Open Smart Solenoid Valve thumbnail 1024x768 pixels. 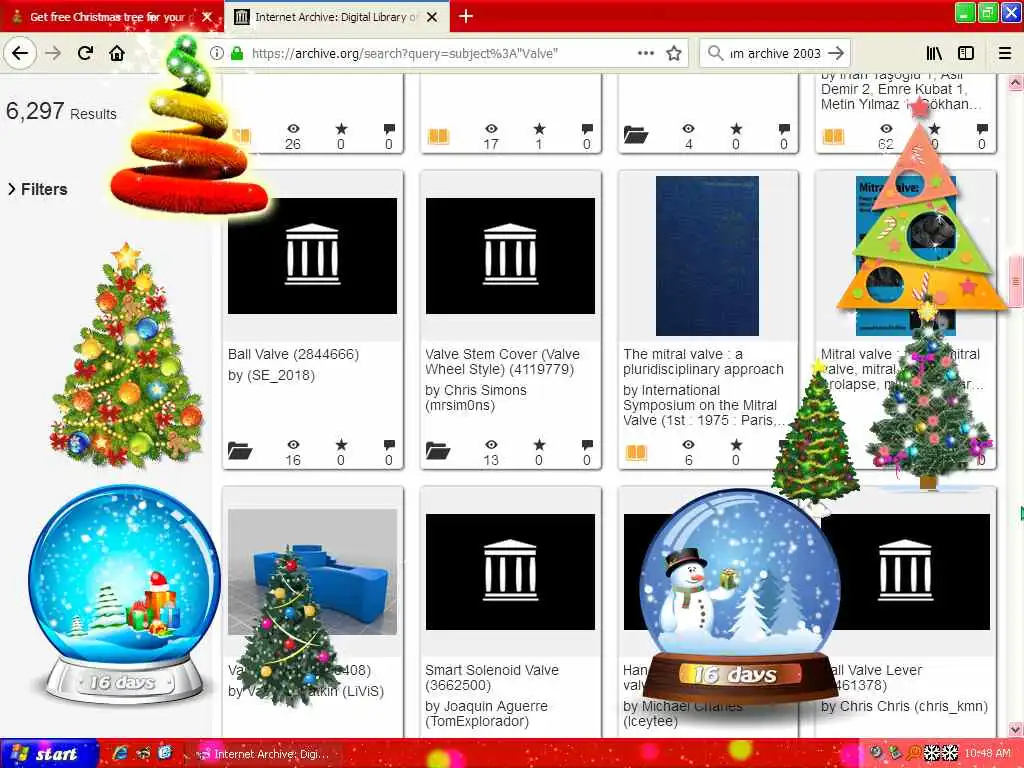point(510,572)
